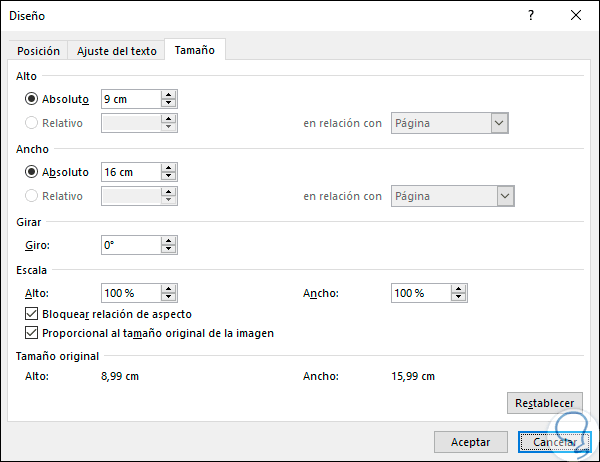Increase Giro rotation with up arrow
This screenshot has width=600, height=462.
pos(169,240)
